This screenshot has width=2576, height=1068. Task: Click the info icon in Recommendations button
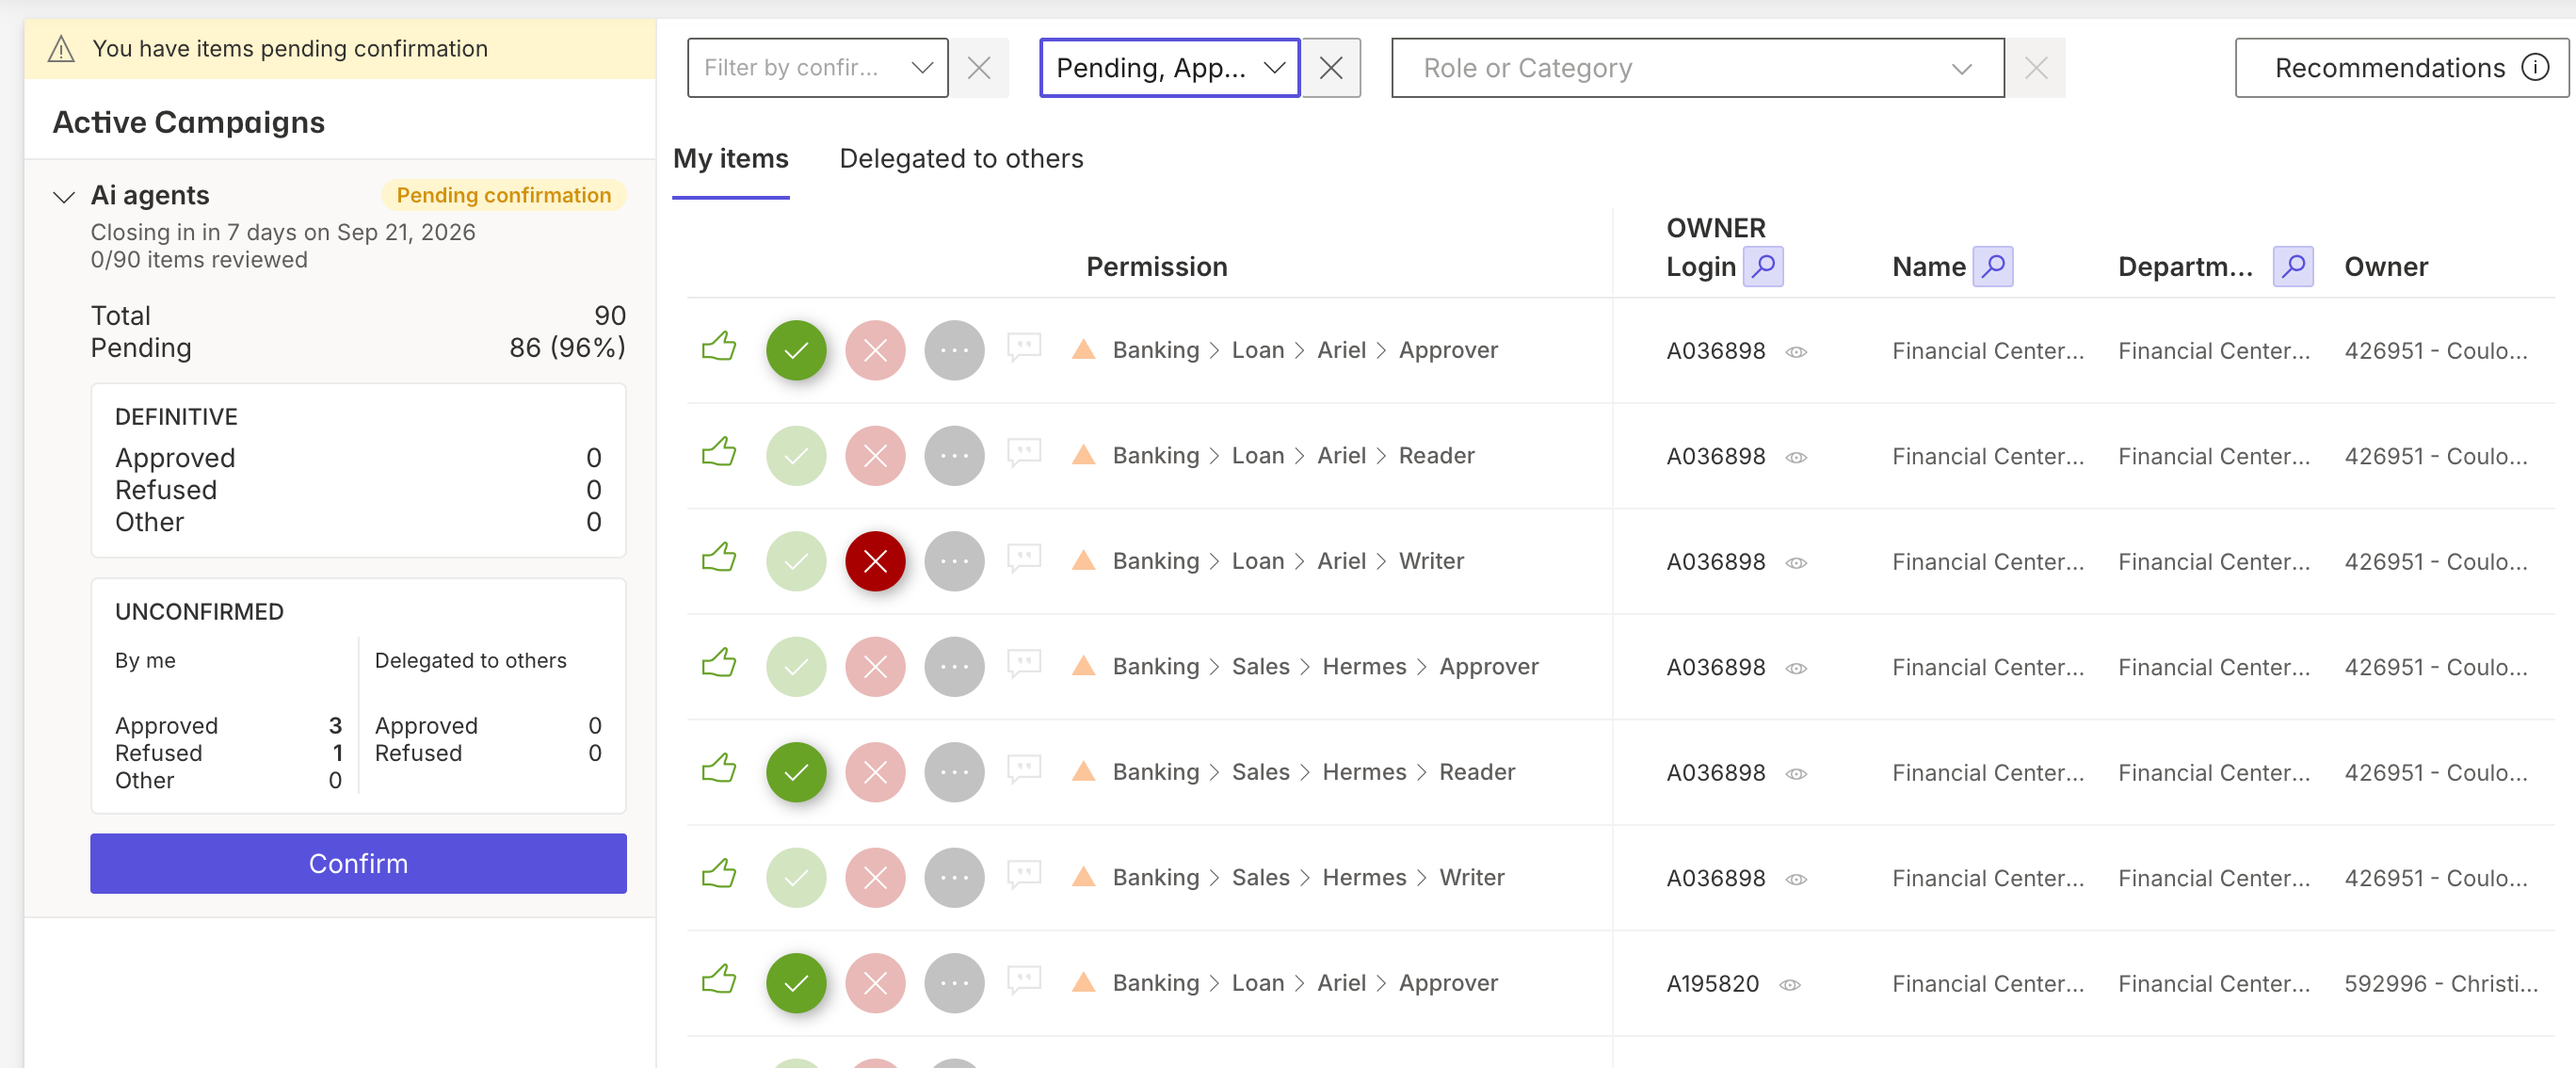pyautogui.click(x=2536, y=67)
